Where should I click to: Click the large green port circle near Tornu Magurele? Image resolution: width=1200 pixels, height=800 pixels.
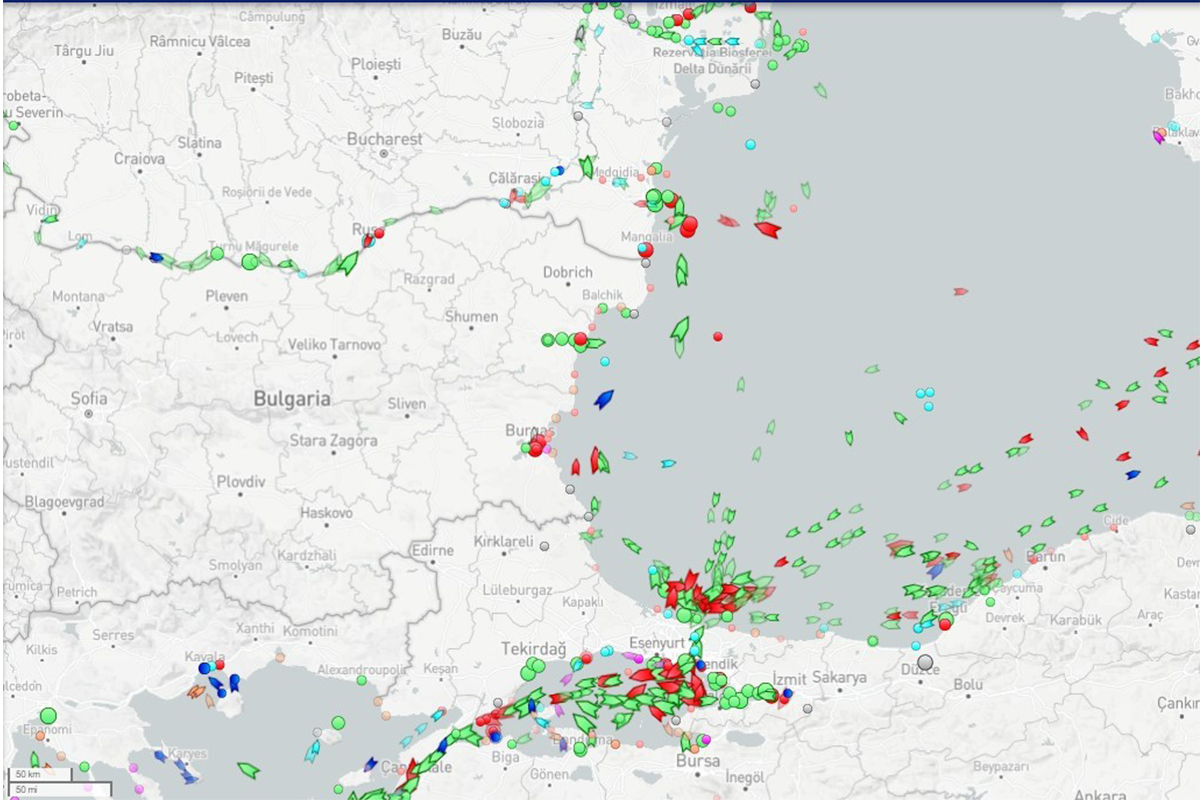[248, 262]
